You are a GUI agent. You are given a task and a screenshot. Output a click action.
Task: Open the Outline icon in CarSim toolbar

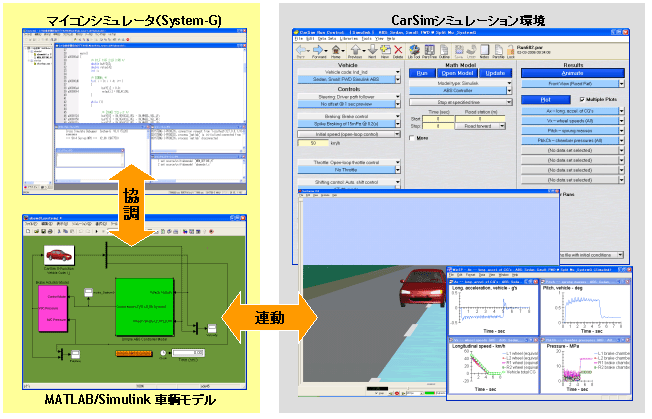tap(445, 50)
